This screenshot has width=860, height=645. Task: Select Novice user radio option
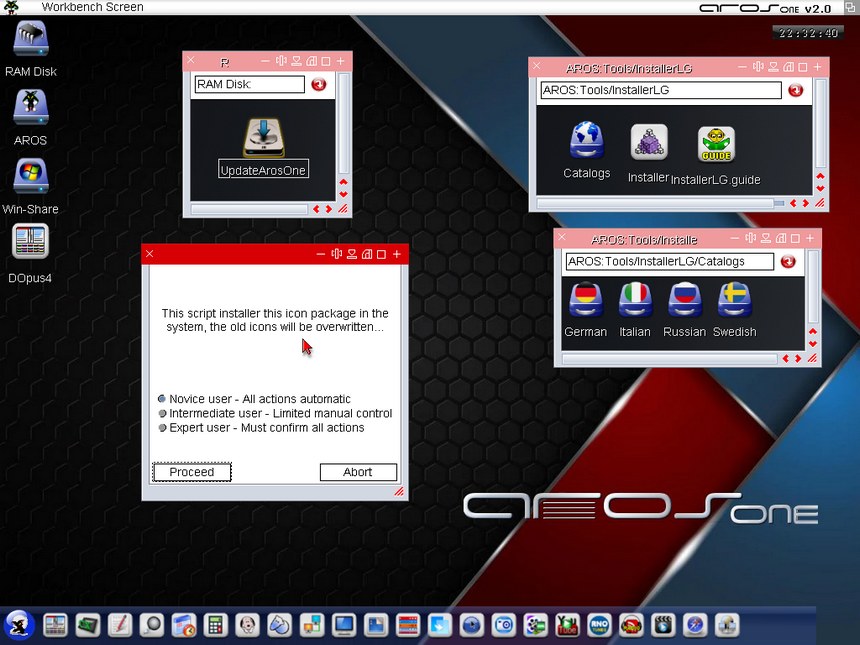coord(163,399)
